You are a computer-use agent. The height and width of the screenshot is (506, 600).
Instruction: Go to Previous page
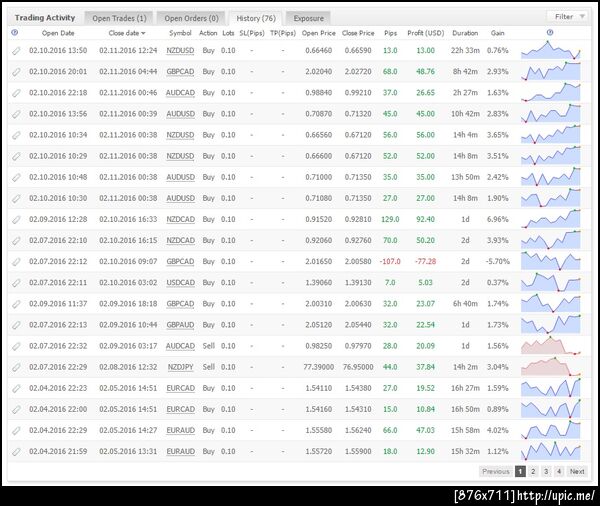496,472
